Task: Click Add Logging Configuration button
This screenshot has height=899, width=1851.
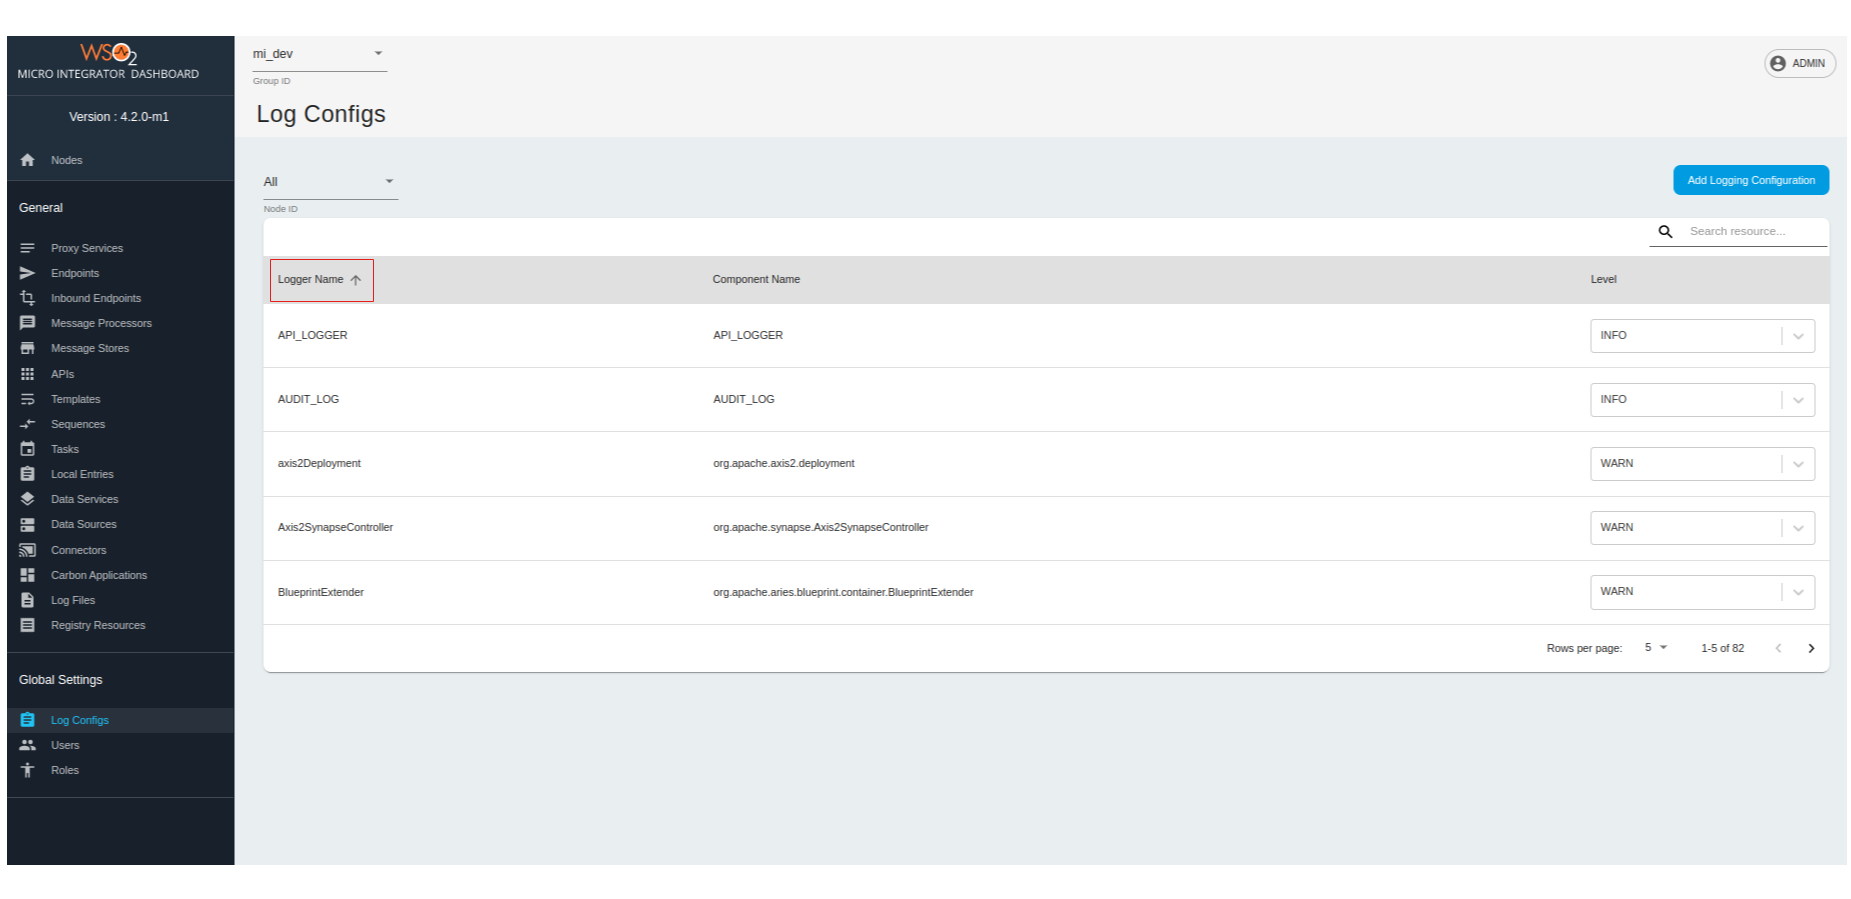Action: [x=1751, y=180]
